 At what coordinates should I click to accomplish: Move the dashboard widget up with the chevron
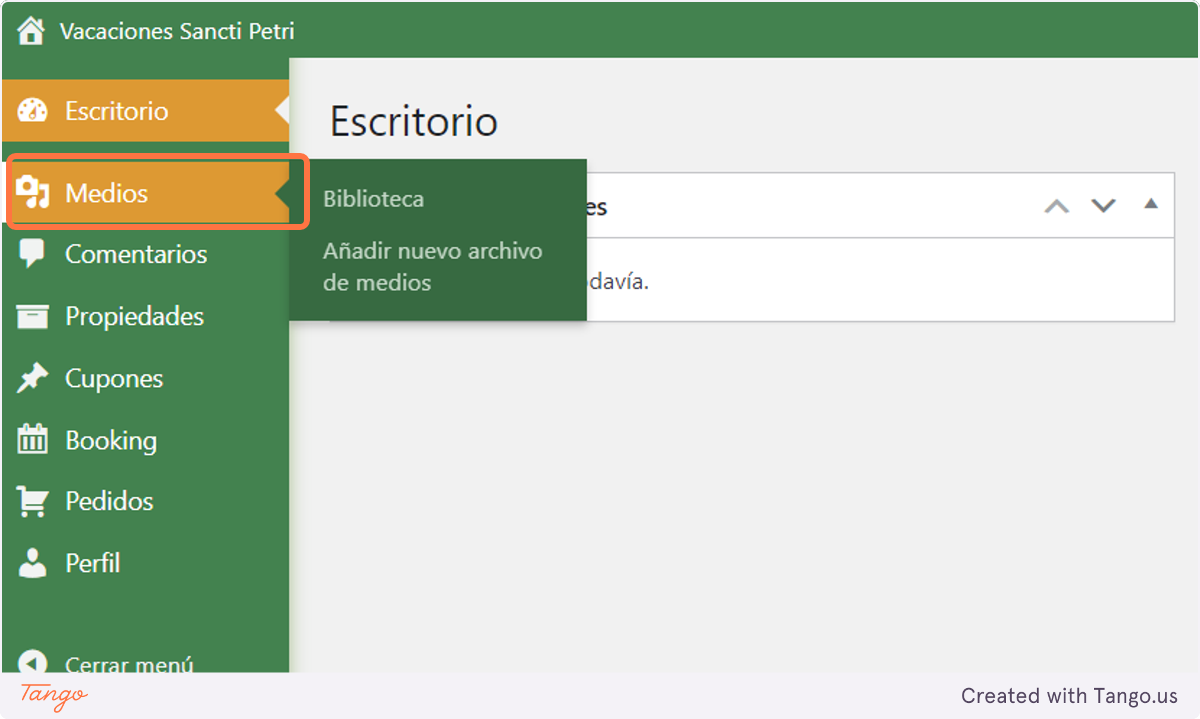click(x=1057, y=206)
